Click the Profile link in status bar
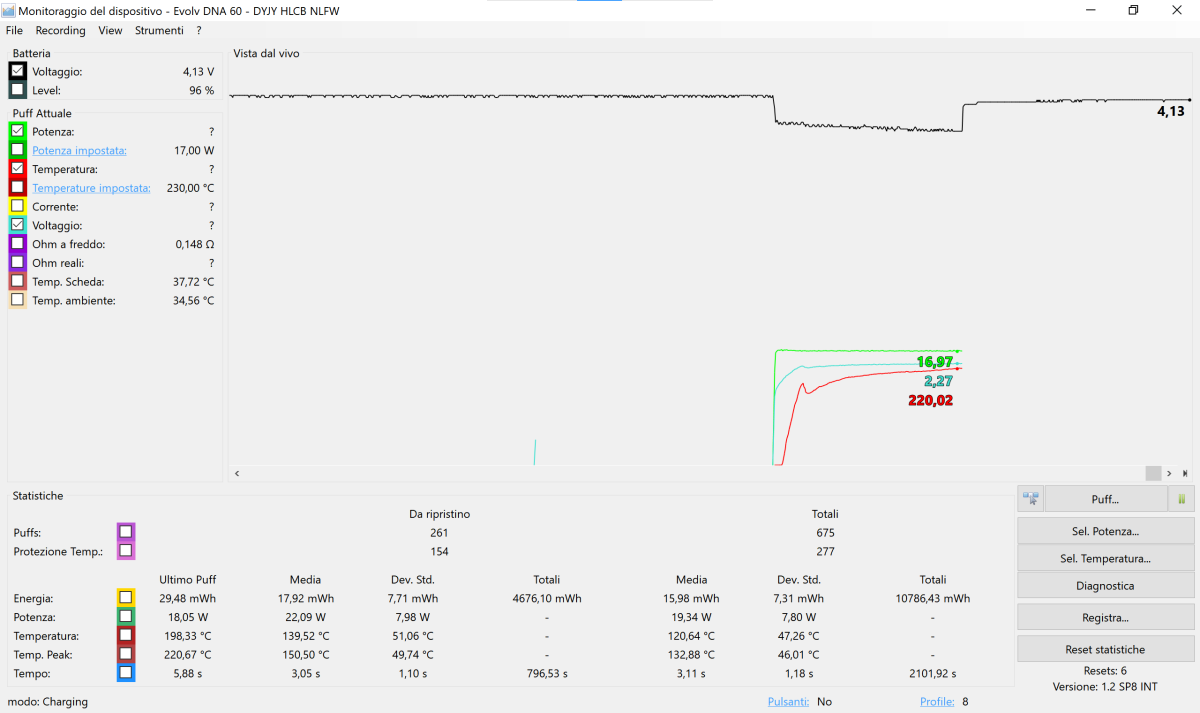This screenshot has width=1200, height=713. 937,702
